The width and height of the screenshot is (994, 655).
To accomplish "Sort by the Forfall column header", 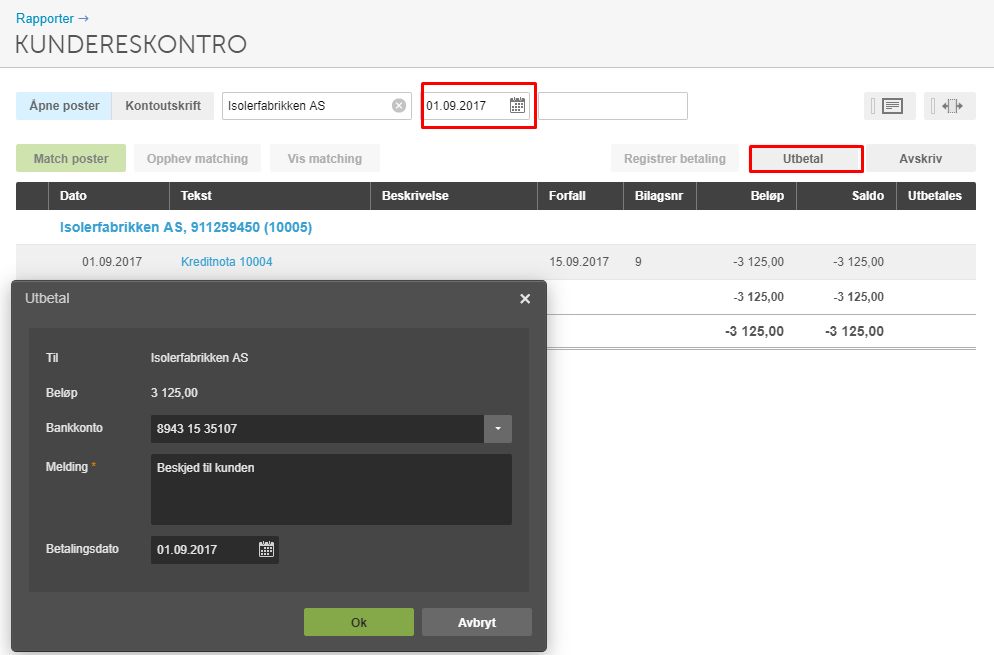I will [580, 196].
